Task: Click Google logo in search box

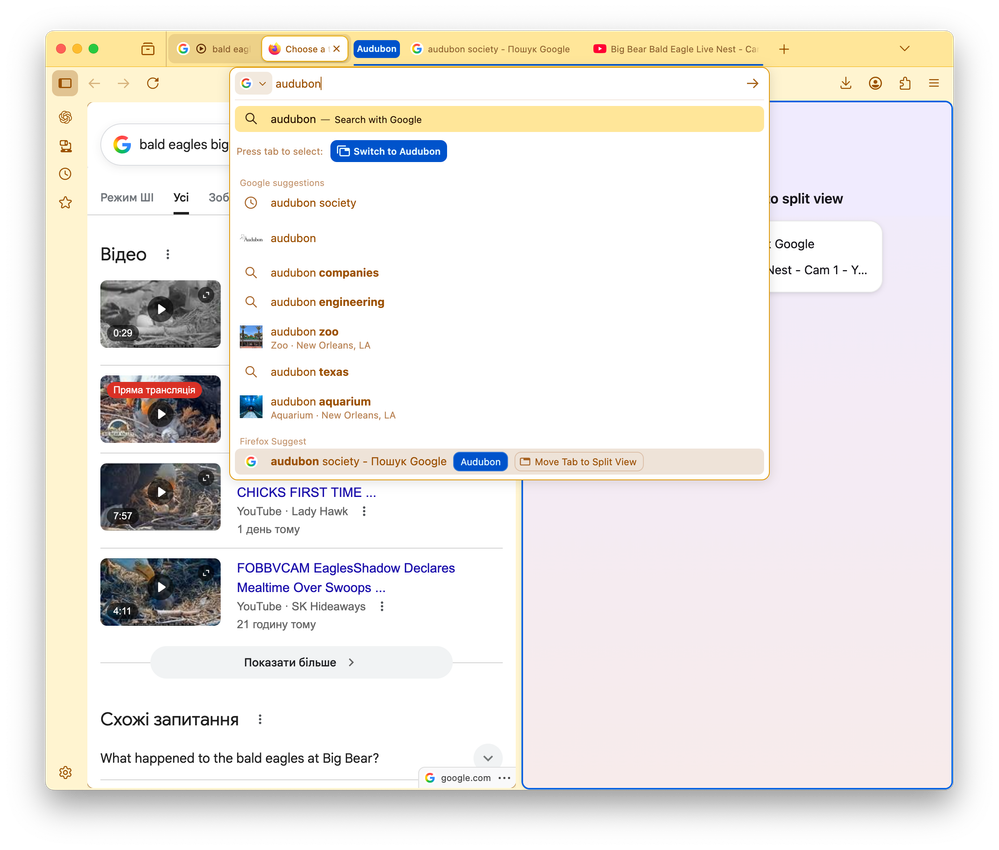Action: 122,145
